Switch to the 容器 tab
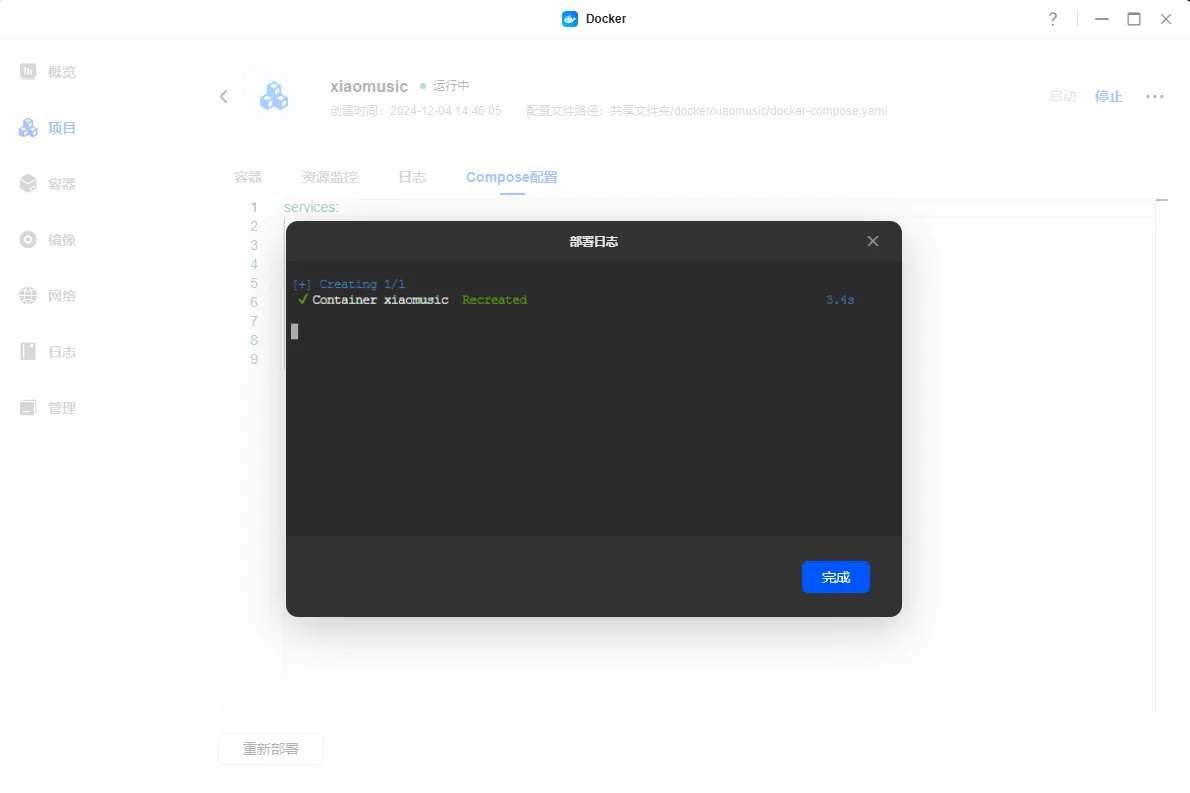 coord(248,177)
